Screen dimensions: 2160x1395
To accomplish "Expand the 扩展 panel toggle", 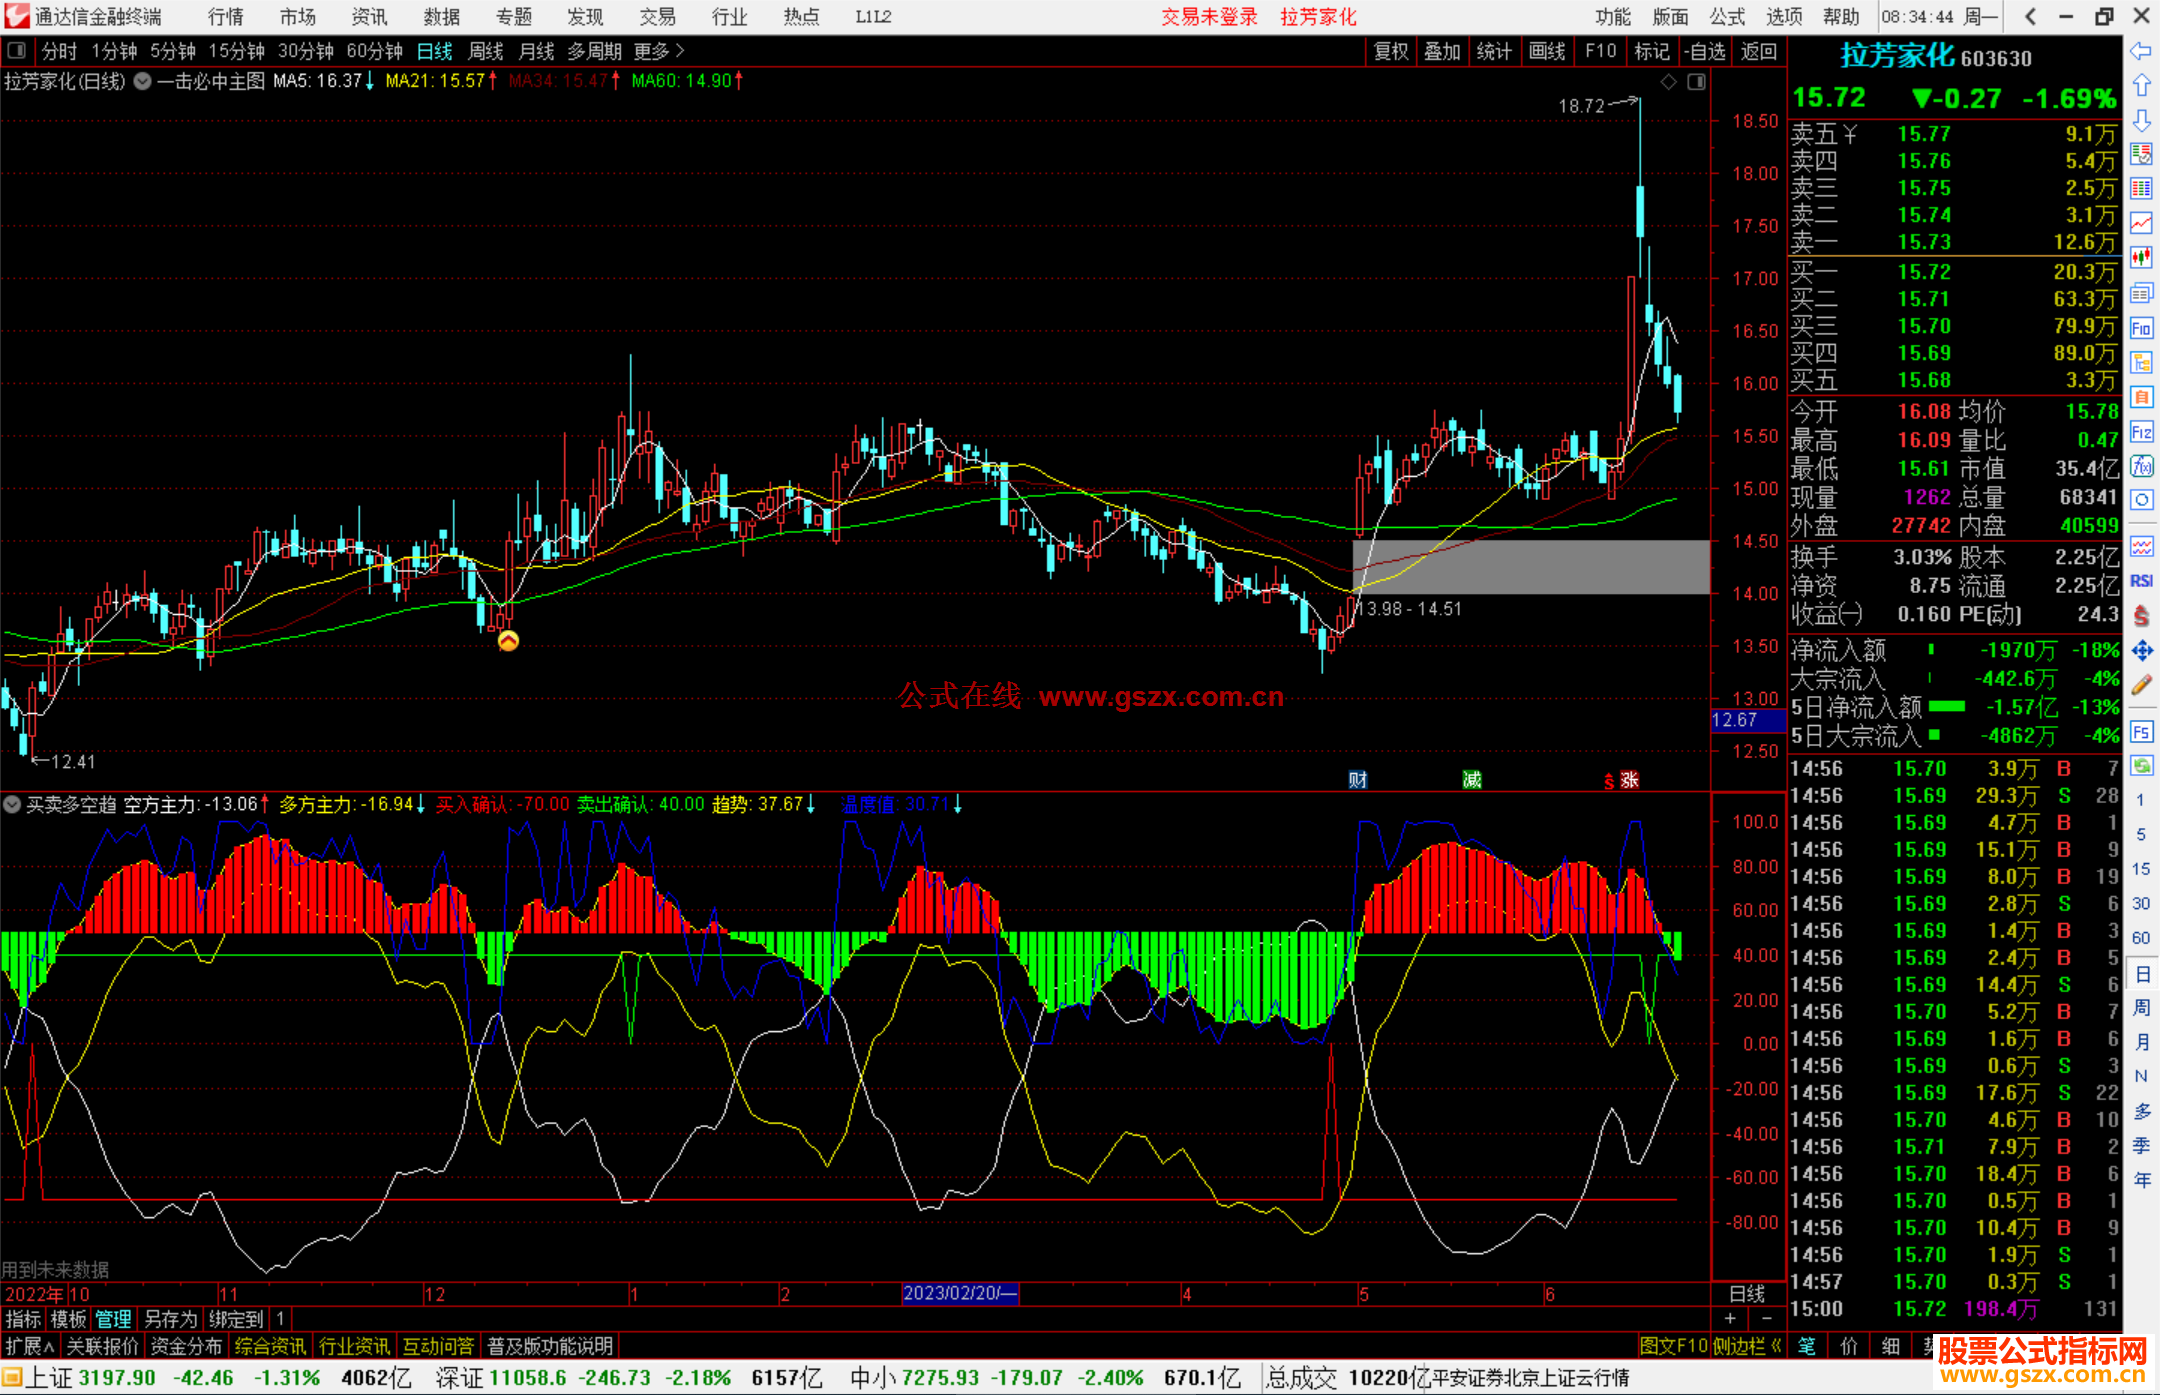I will [29, 1346].
